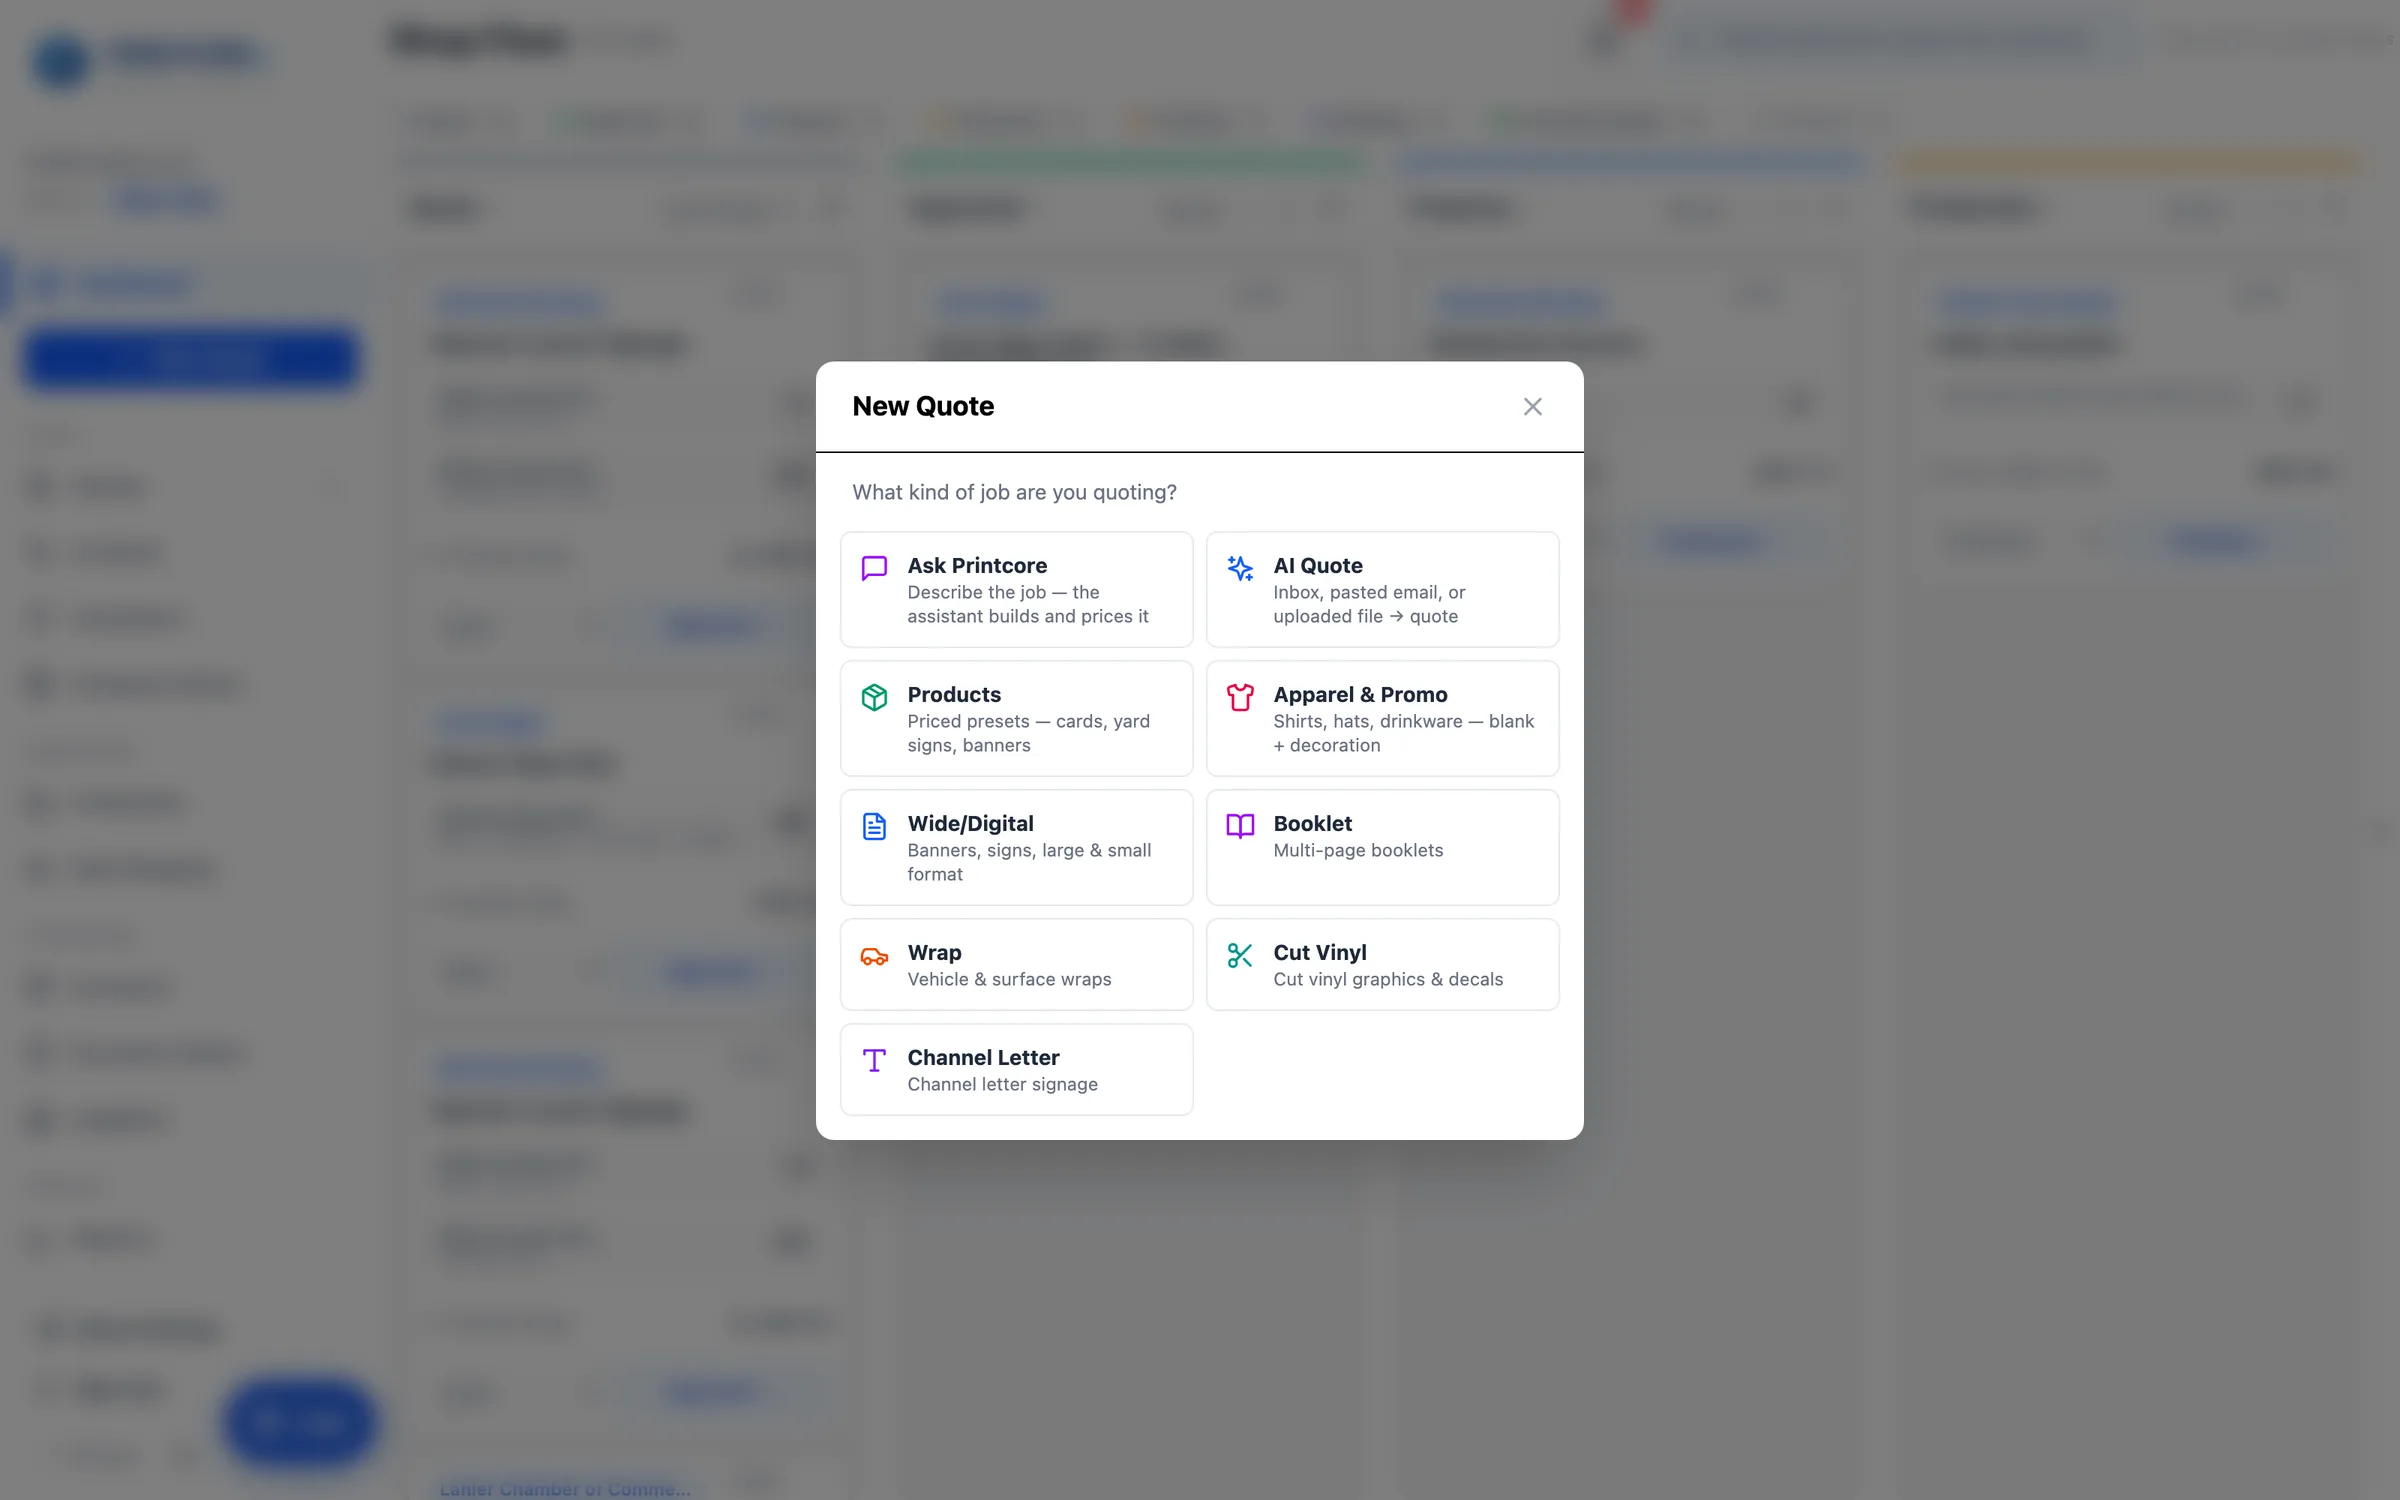Click the Cut Vinyl scissors icon
Image resolution: width=2400 pixels, height=1500 pixels.
coord(1240,955)
